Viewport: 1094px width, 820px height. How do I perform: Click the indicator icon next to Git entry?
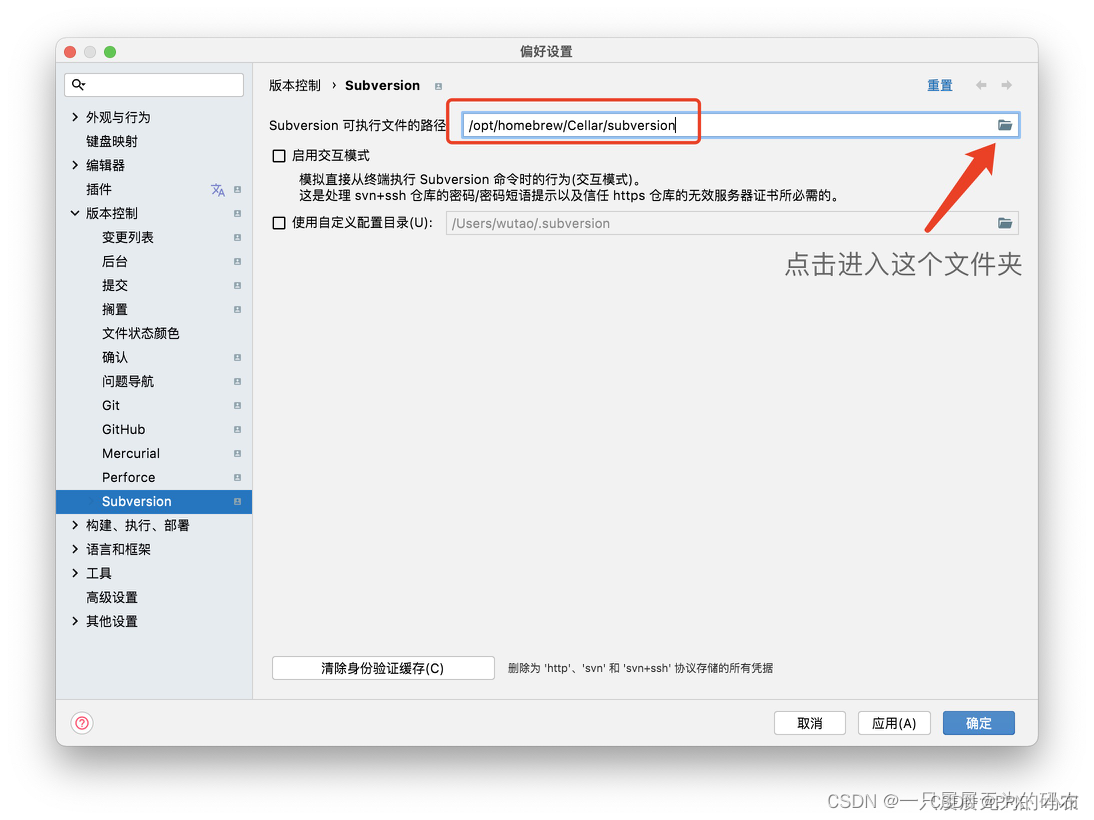[237, 405]
